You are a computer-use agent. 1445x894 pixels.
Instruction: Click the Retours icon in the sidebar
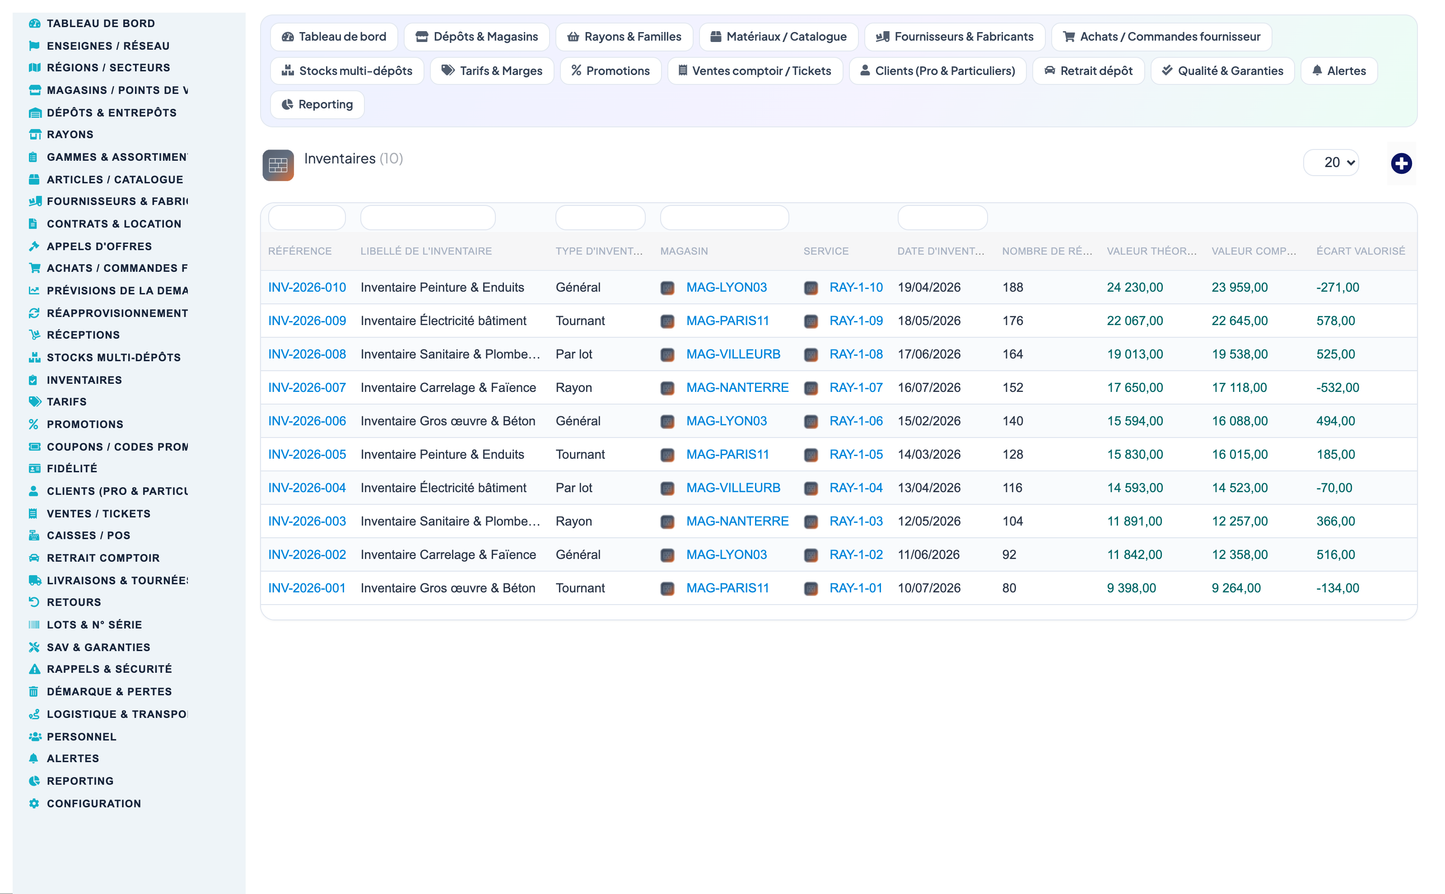point(34,603)
